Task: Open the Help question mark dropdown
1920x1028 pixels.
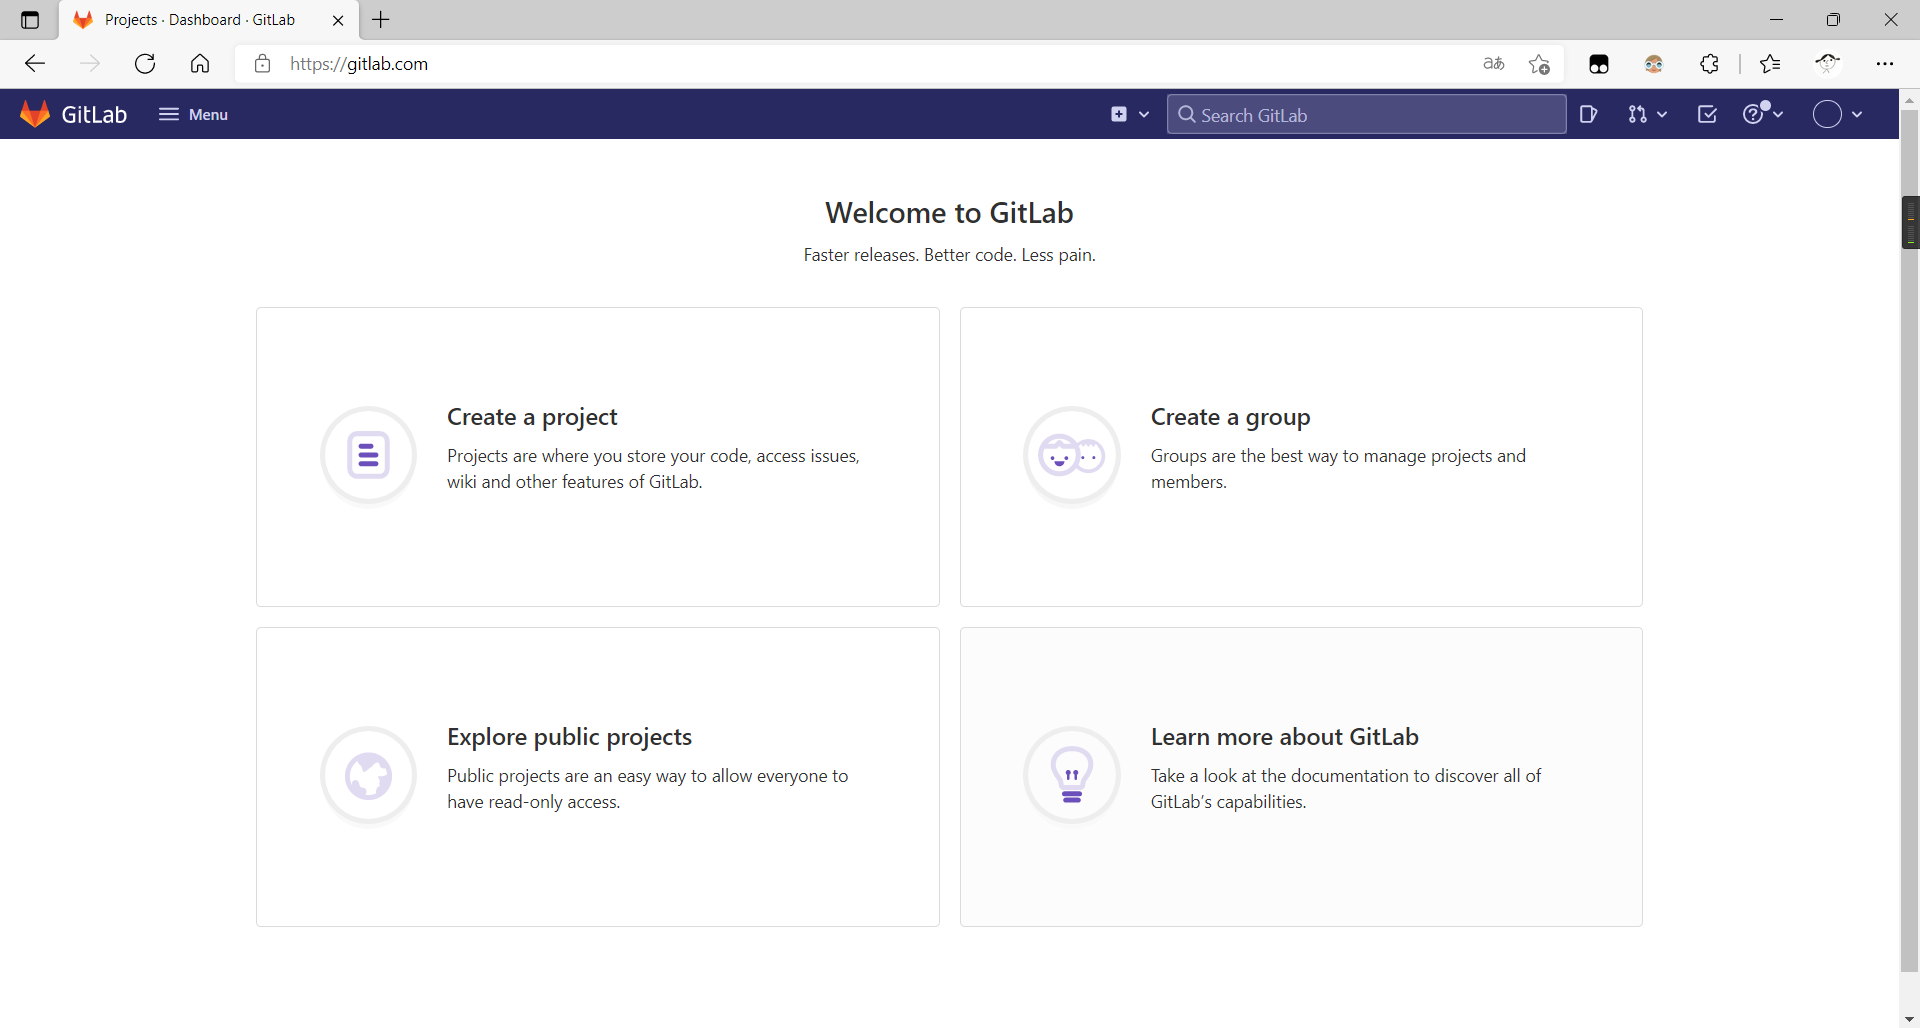Action: 1762,114
